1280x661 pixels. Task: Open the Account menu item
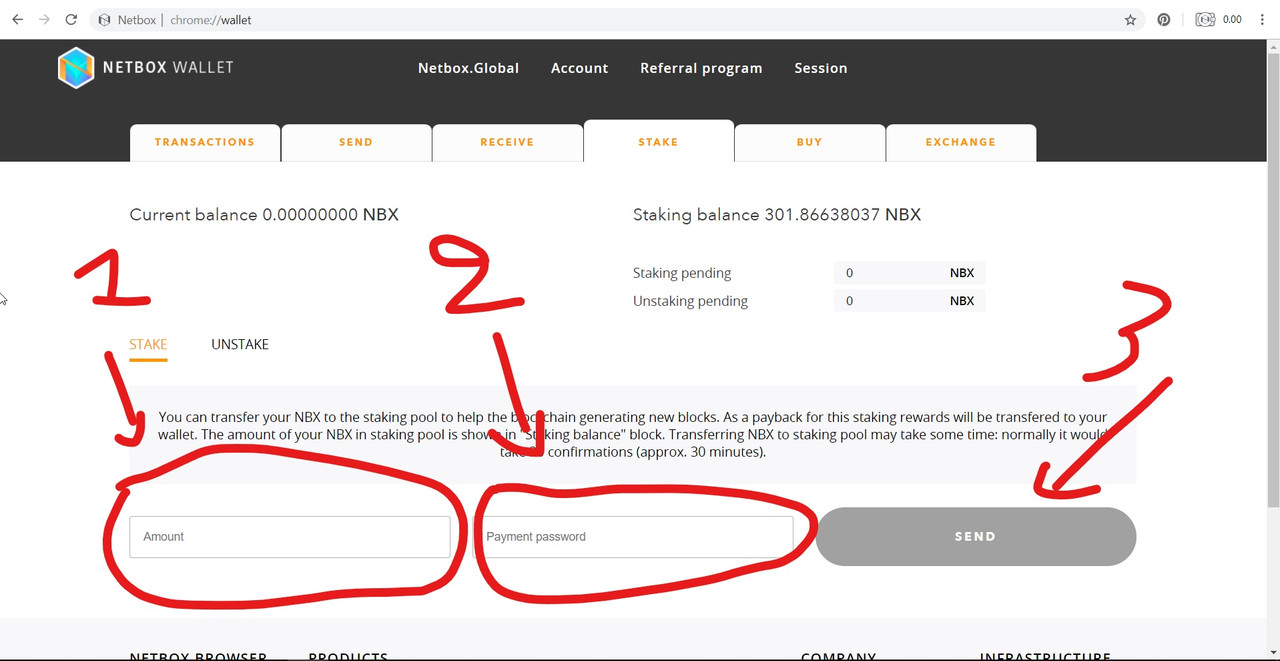579,68
